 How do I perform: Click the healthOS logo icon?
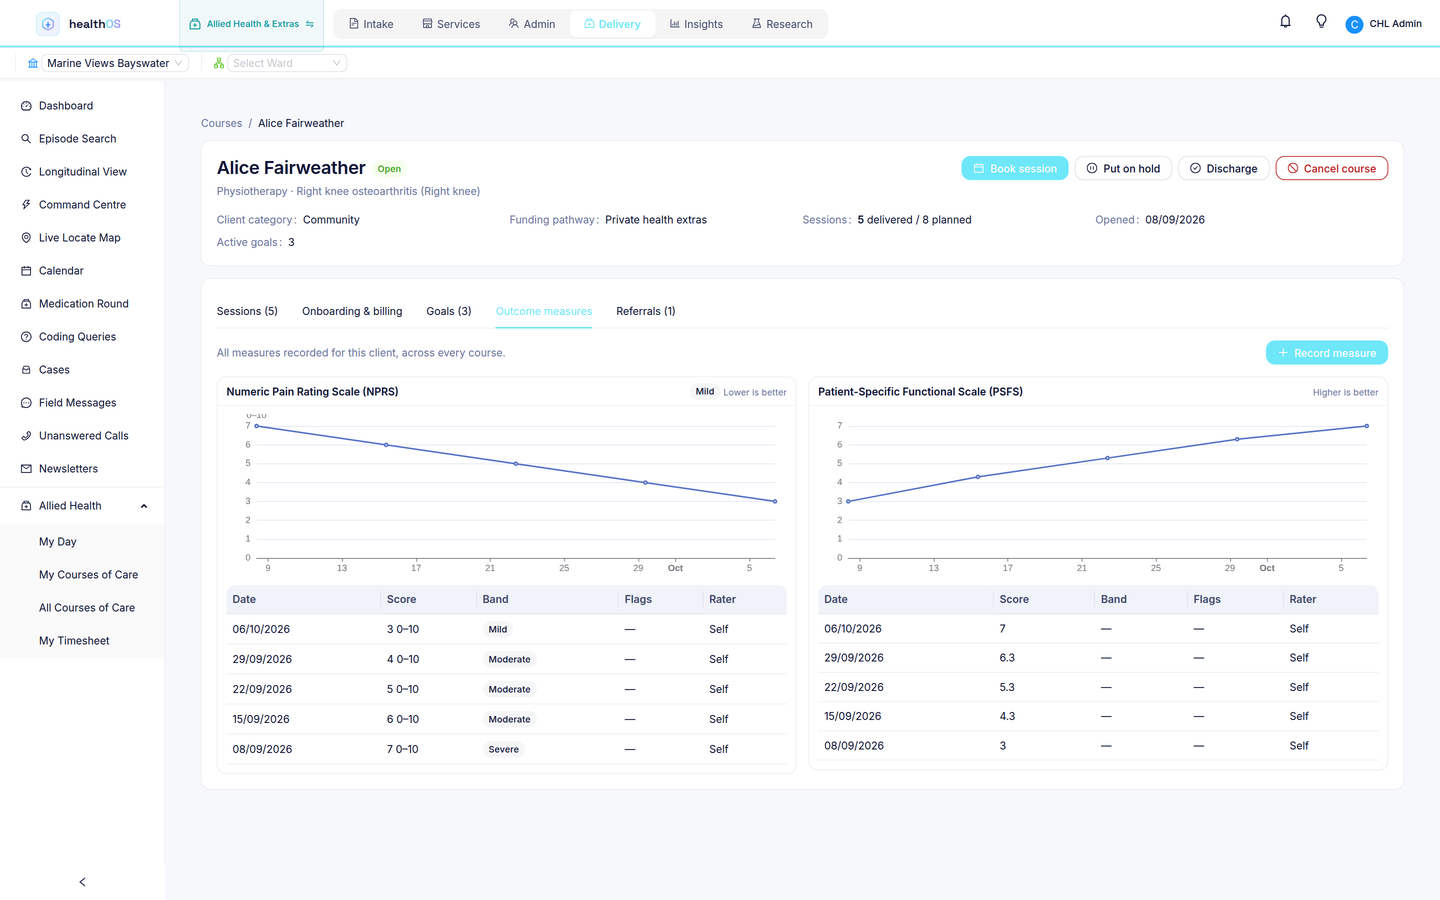48,24
